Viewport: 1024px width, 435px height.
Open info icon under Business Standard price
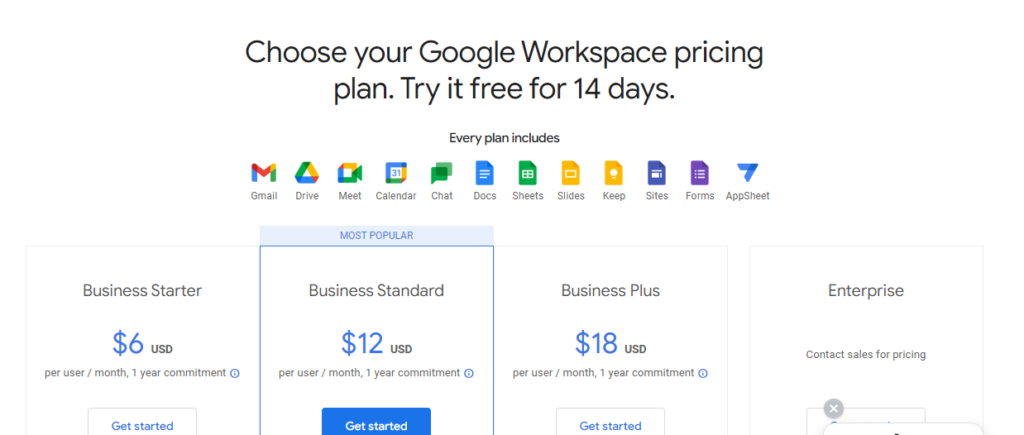pyautogui.click(x=469, y=374)
